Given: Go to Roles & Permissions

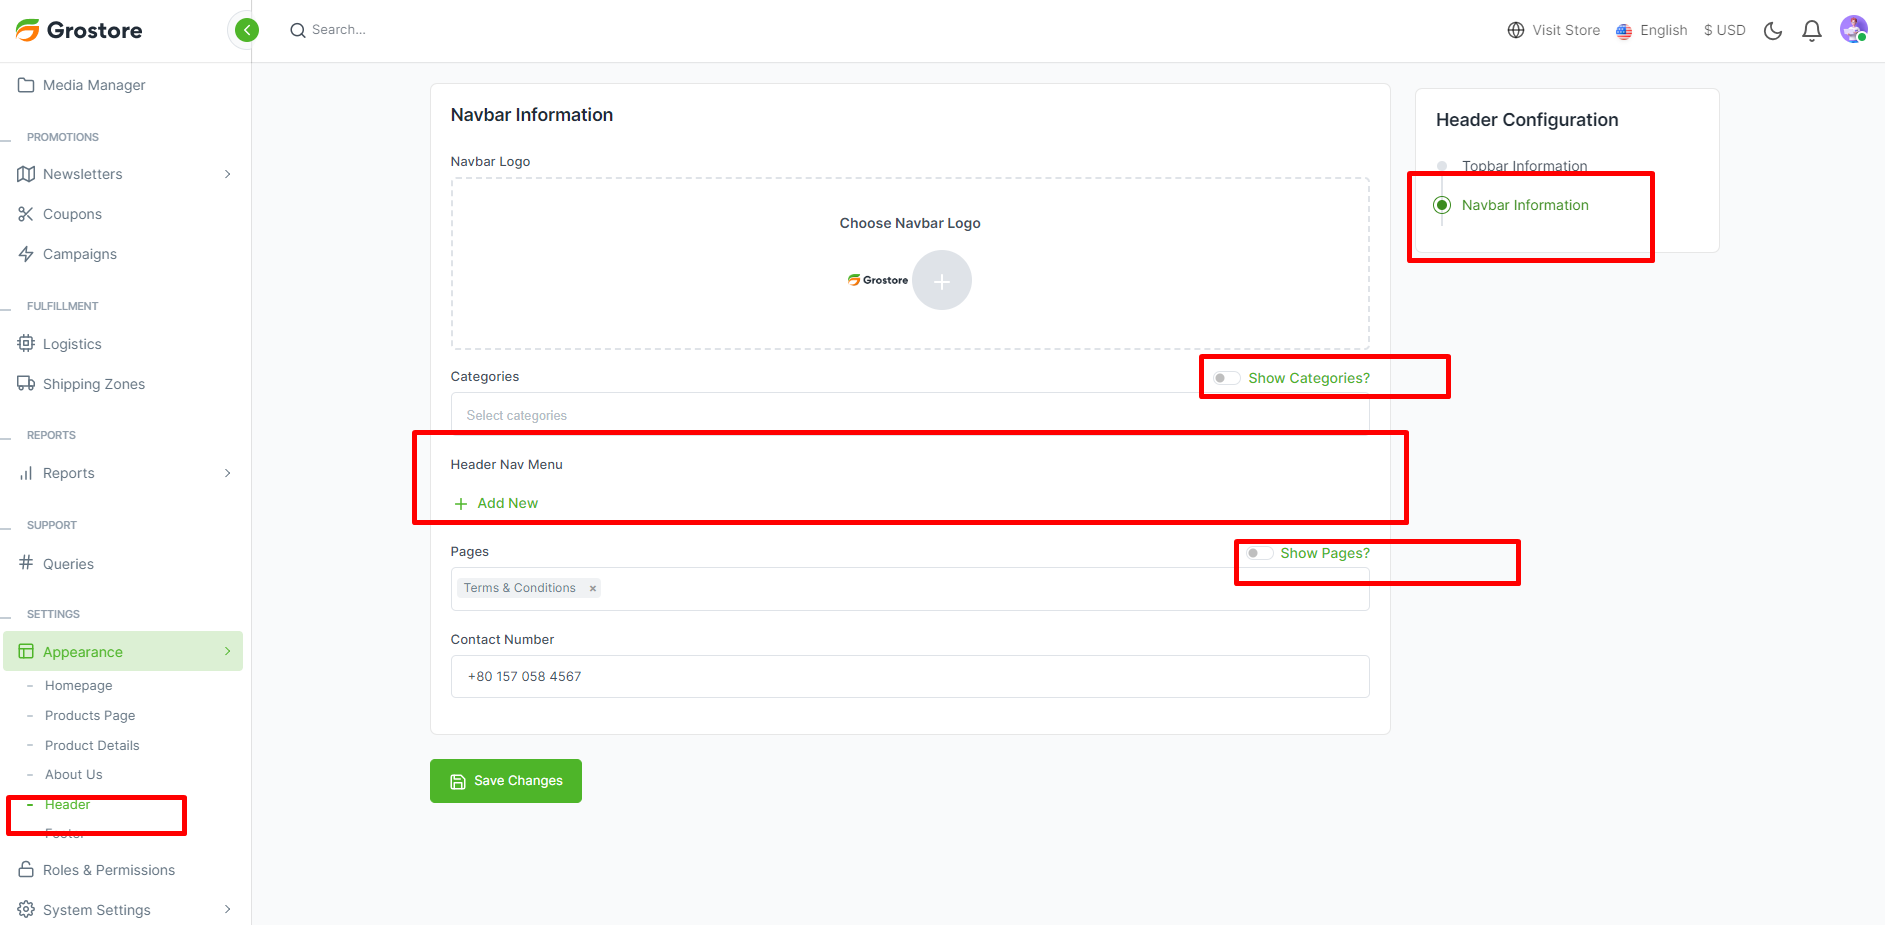Looking at the screenshot, I should (x=108, y=870).
